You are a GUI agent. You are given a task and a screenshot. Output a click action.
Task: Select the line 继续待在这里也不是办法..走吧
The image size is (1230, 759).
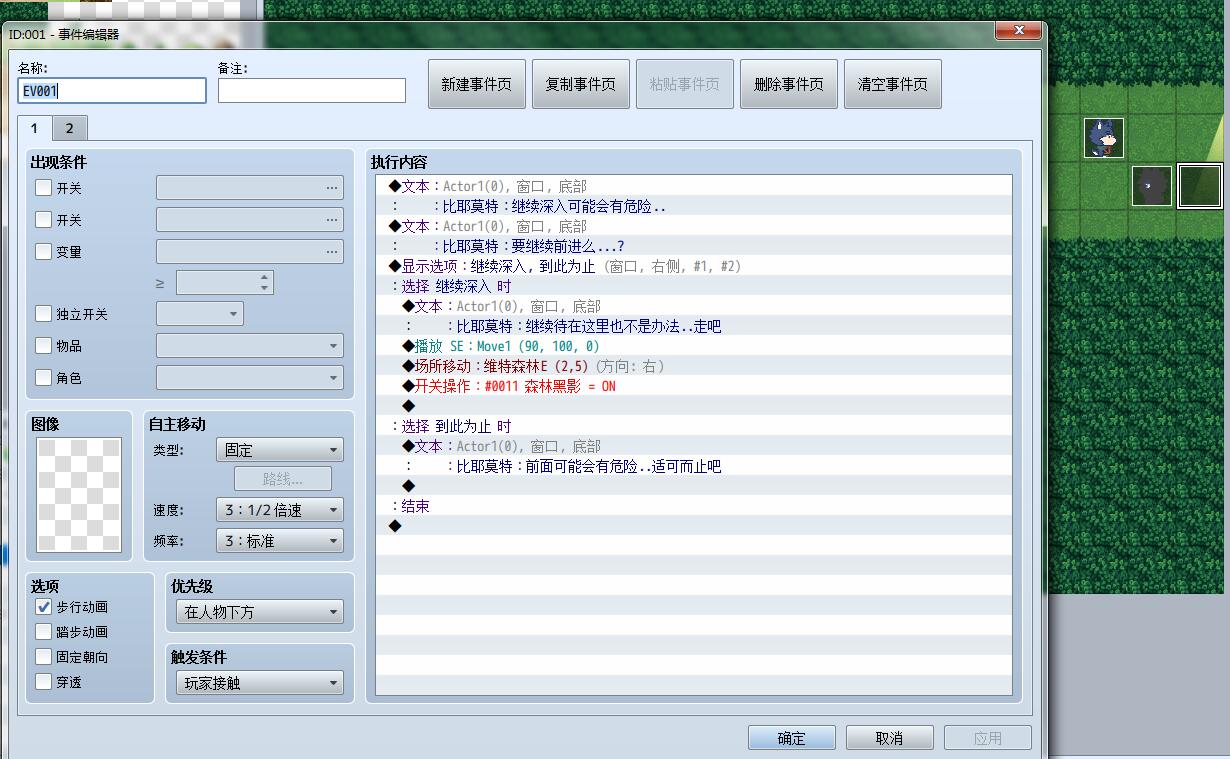click(x=694, y=326)
